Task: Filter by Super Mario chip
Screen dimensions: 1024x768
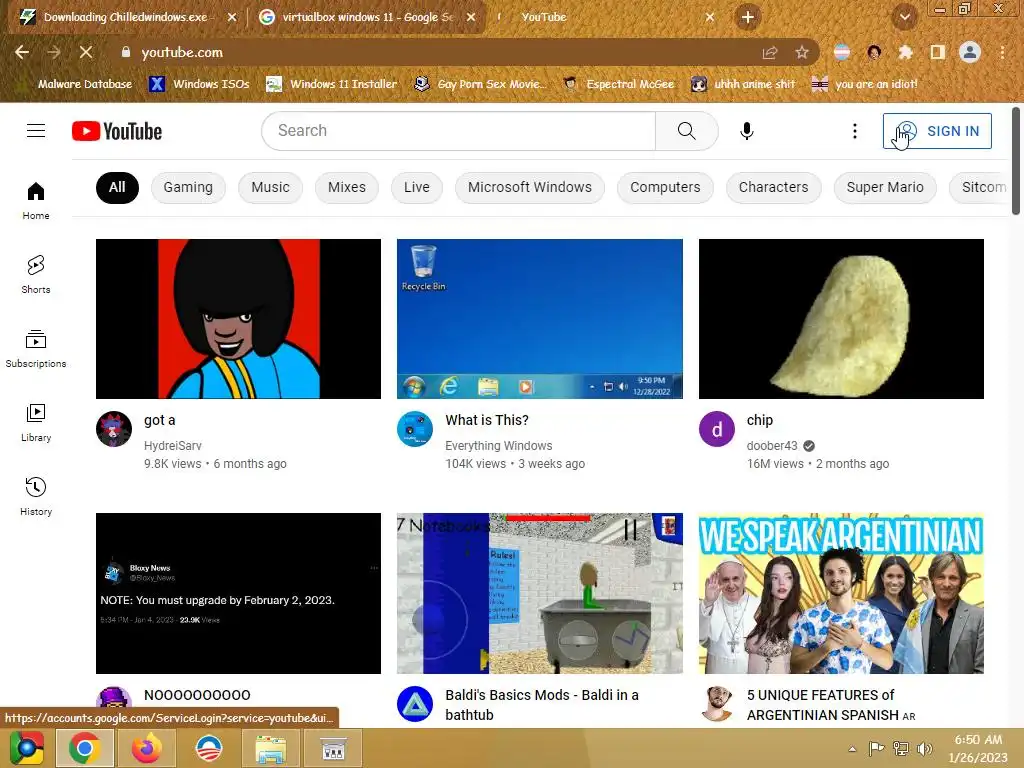Action: point(885,187)
